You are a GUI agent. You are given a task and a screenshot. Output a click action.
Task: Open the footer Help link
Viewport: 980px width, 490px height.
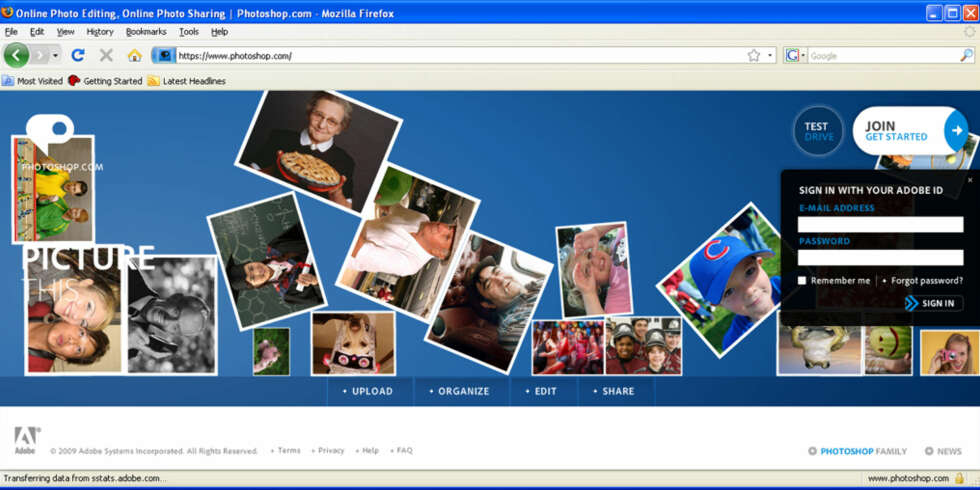[370, 450]
